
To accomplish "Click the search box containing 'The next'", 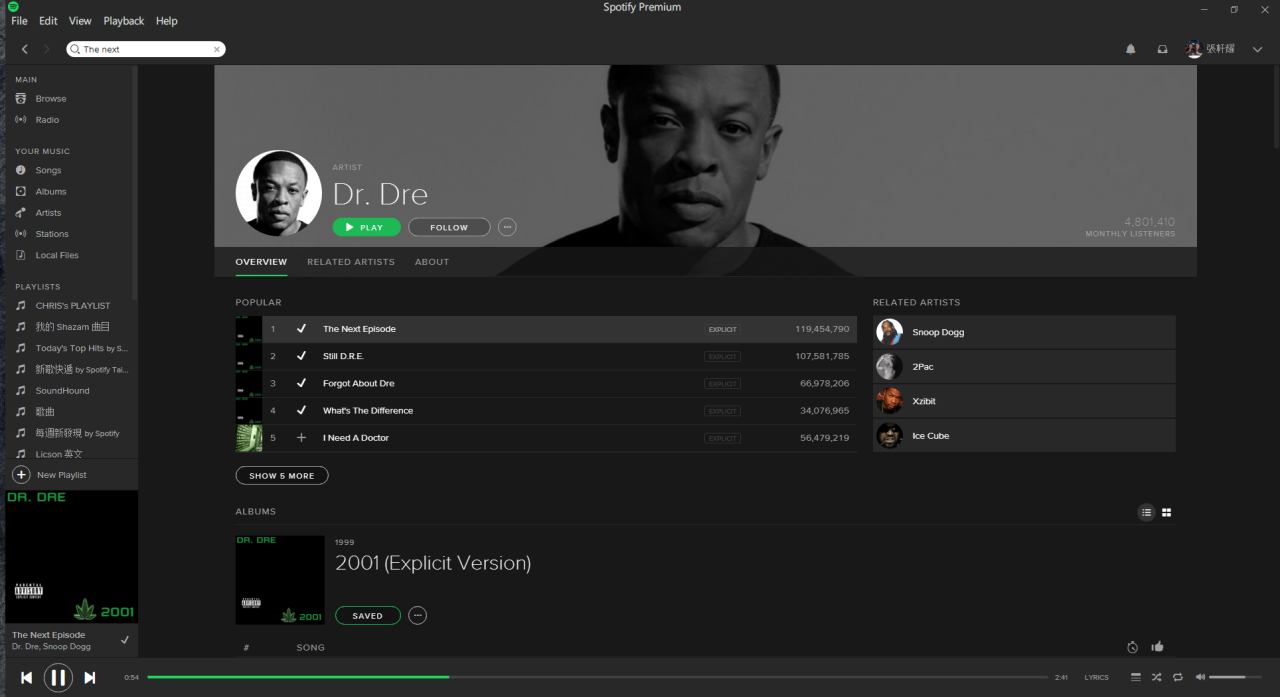I will pyautogui.click(x=146, y=49).
